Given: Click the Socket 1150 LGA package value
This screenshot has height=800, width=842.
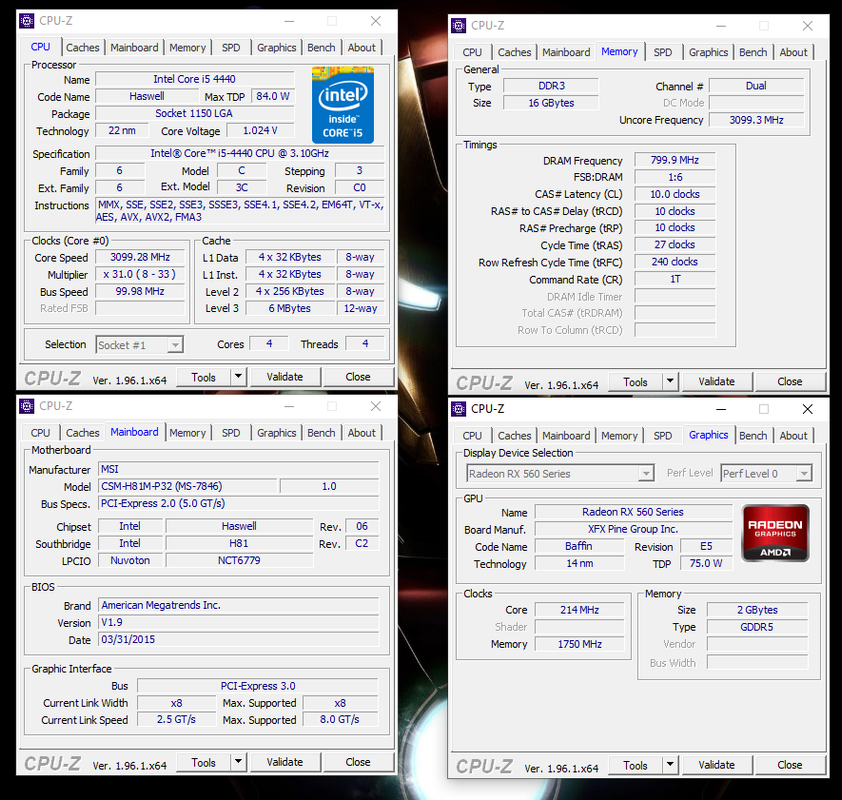Looking at the screenshot, I should [194, 113].
